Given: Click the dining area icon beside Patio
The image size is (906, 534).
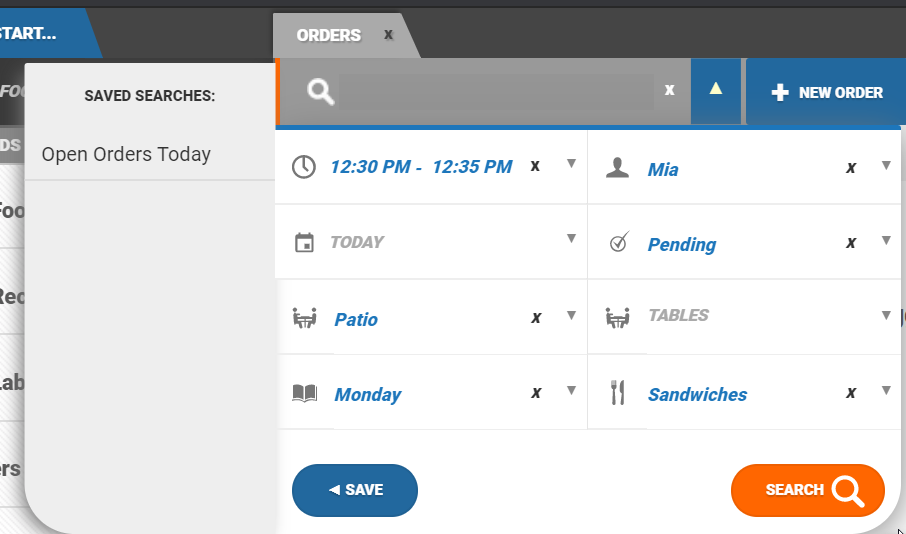Looking at the screenshot, I should pyautogui.click(x=304, y=318).
